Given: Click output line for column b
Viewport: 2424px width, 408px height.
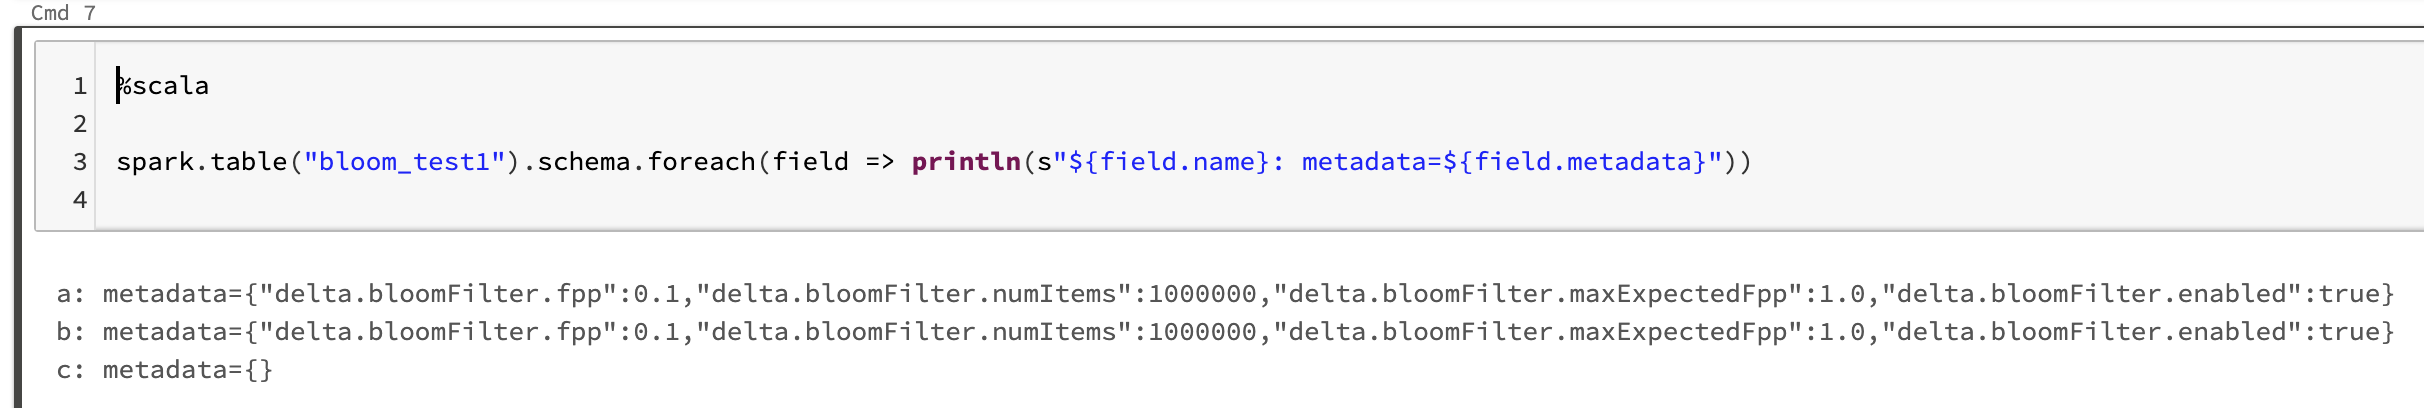Looking at the screenshot, I should pos(1225,332).
